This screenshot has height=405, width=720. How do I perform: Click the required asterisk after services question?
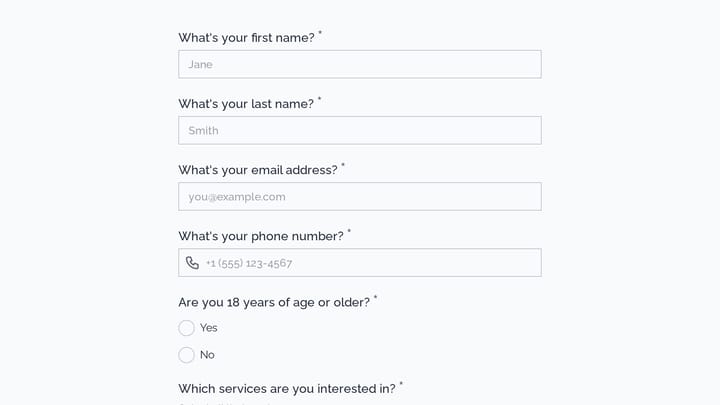[x=401, y=383]
